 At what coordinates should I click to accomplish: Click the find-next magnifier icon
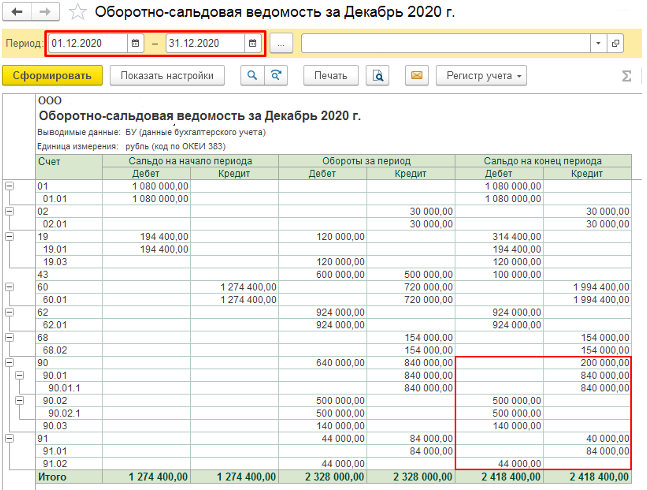[x=276, y=75]
